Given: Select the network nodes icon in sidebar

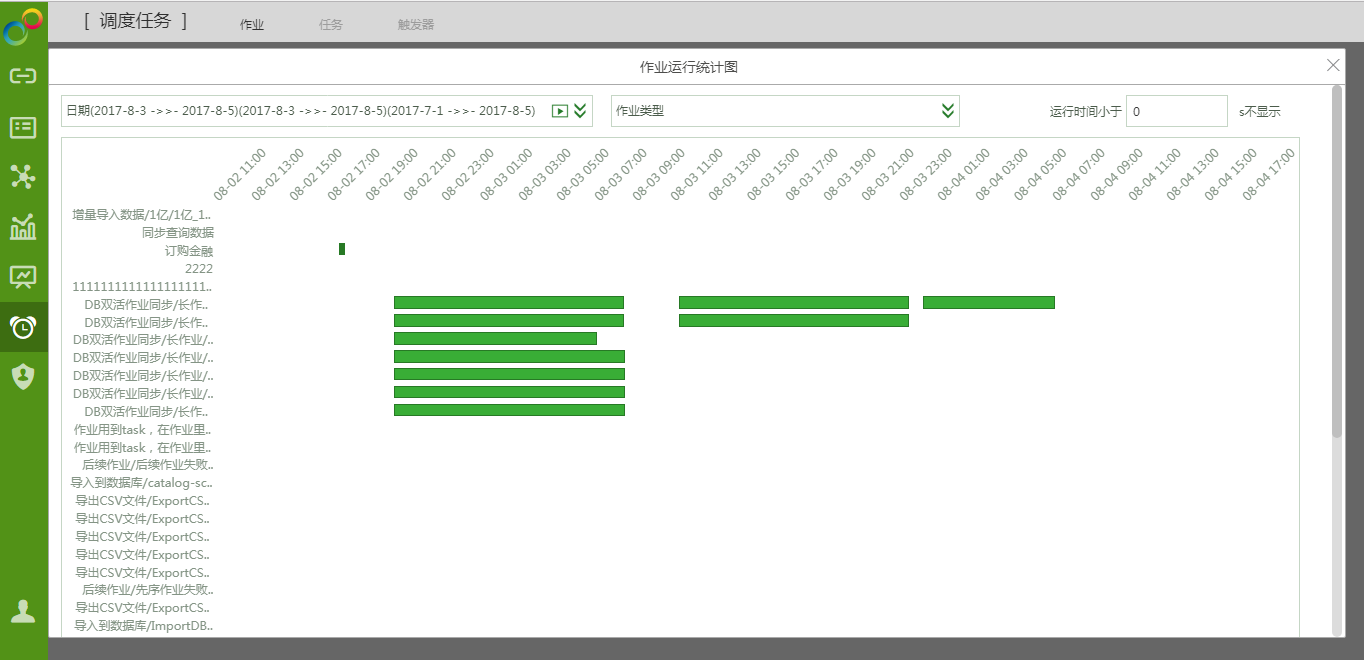Looking at the screenshot, I should tap(23, 177).
